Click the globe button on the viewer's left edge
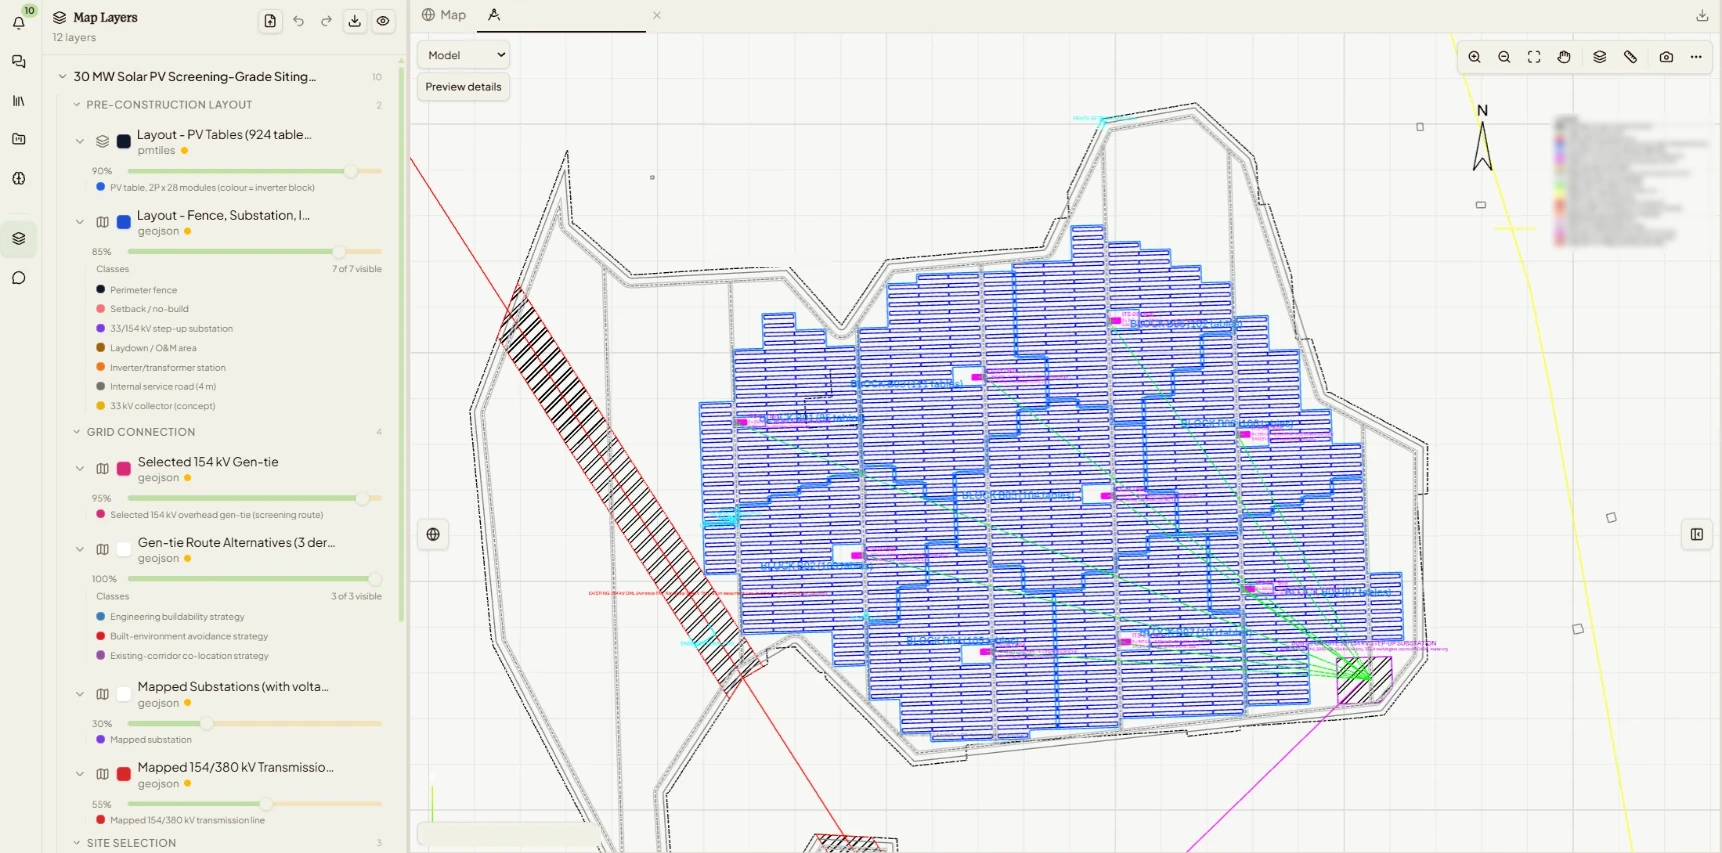1722x853 pixels. (x=433, y=534)
